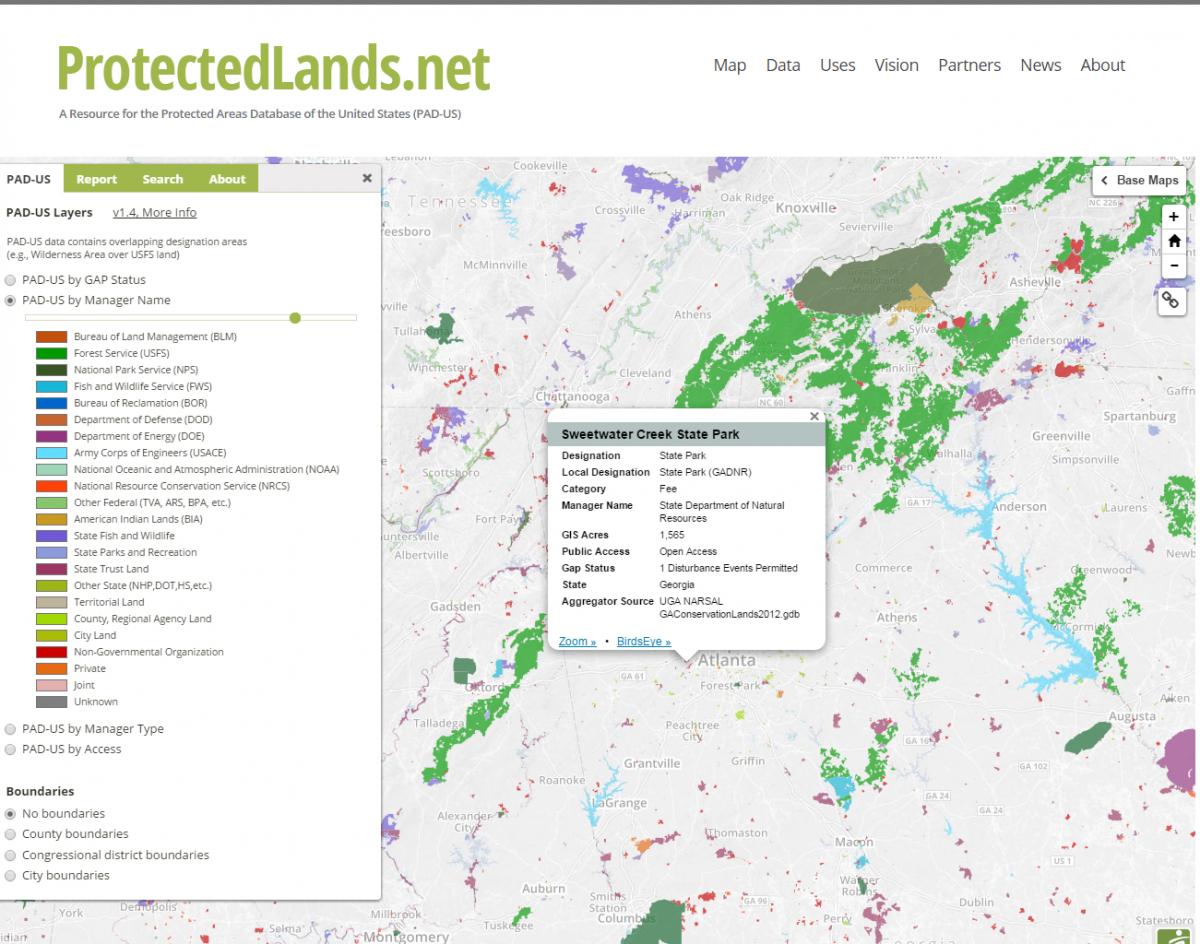Open the Data page in top navigation
The image size is (1200, 944).
point(783,65)
